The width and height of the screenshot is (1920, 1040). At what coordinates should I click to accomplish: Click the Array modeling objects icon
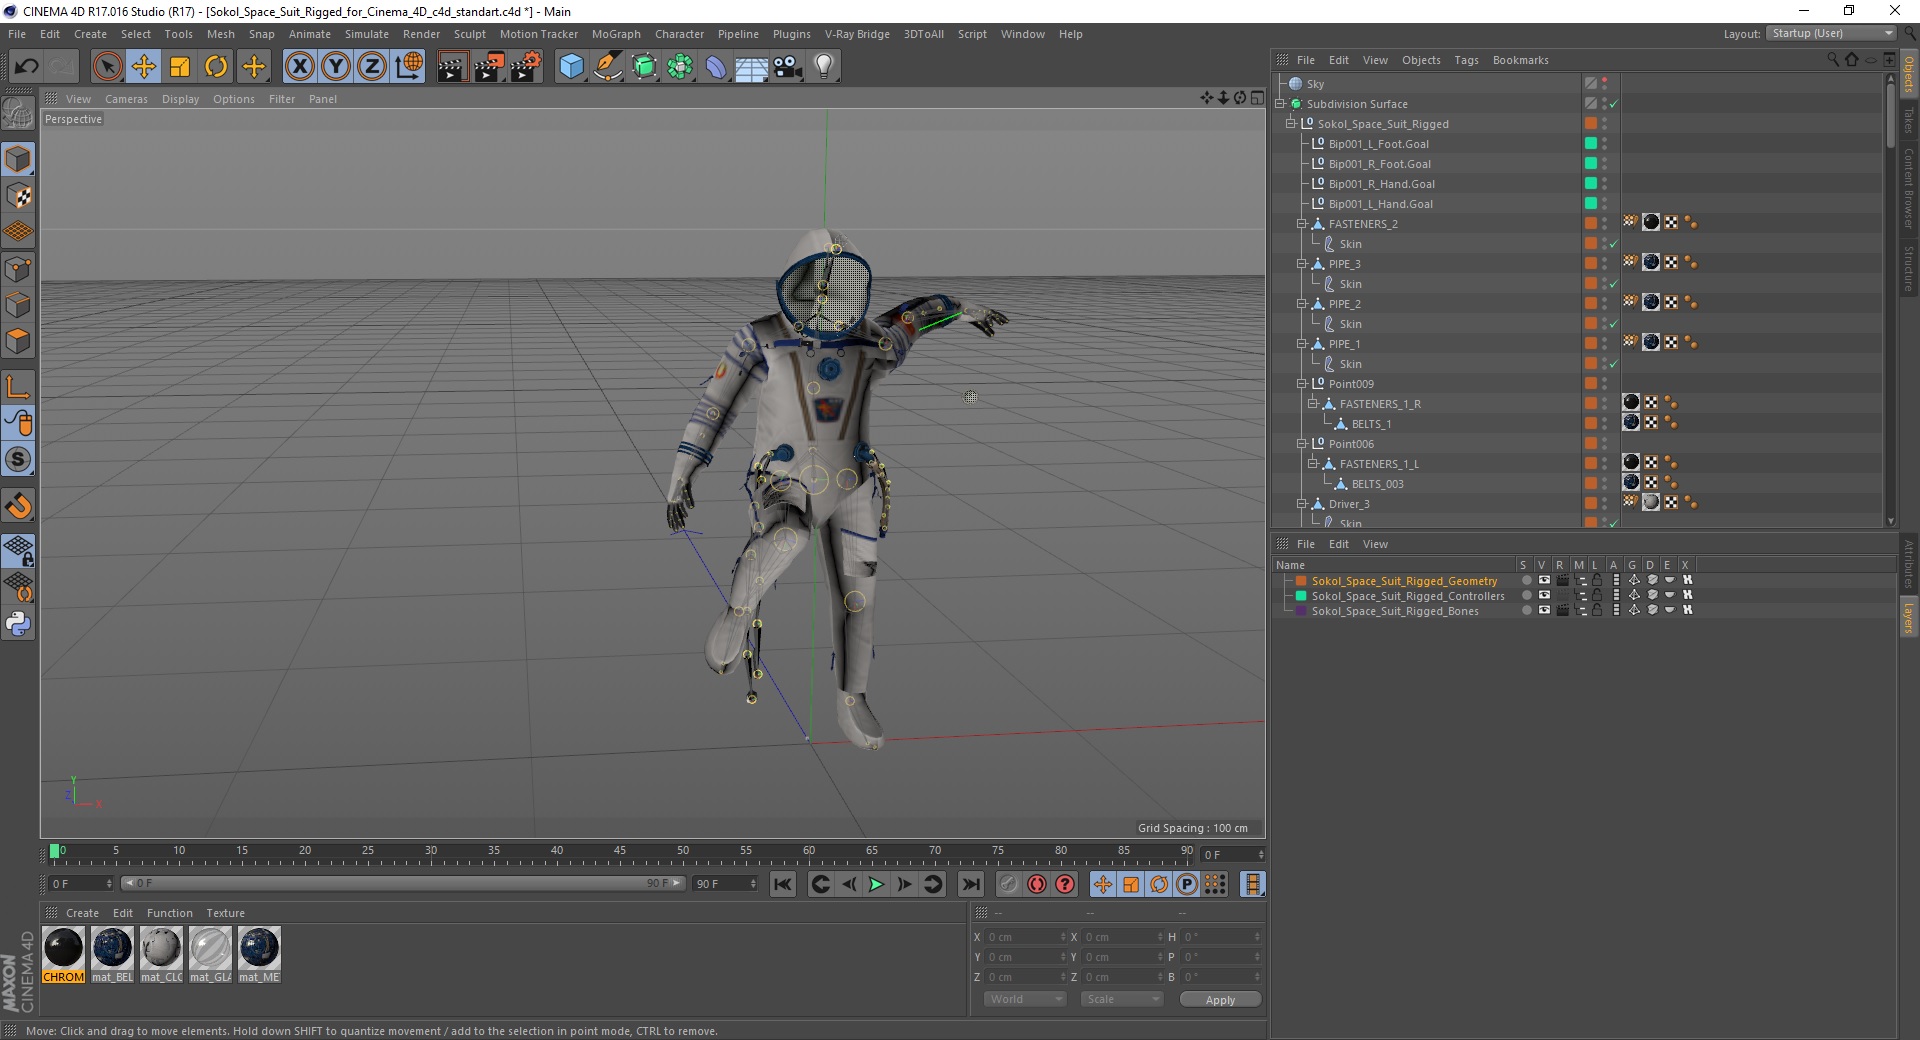click(x=681, y=67)
